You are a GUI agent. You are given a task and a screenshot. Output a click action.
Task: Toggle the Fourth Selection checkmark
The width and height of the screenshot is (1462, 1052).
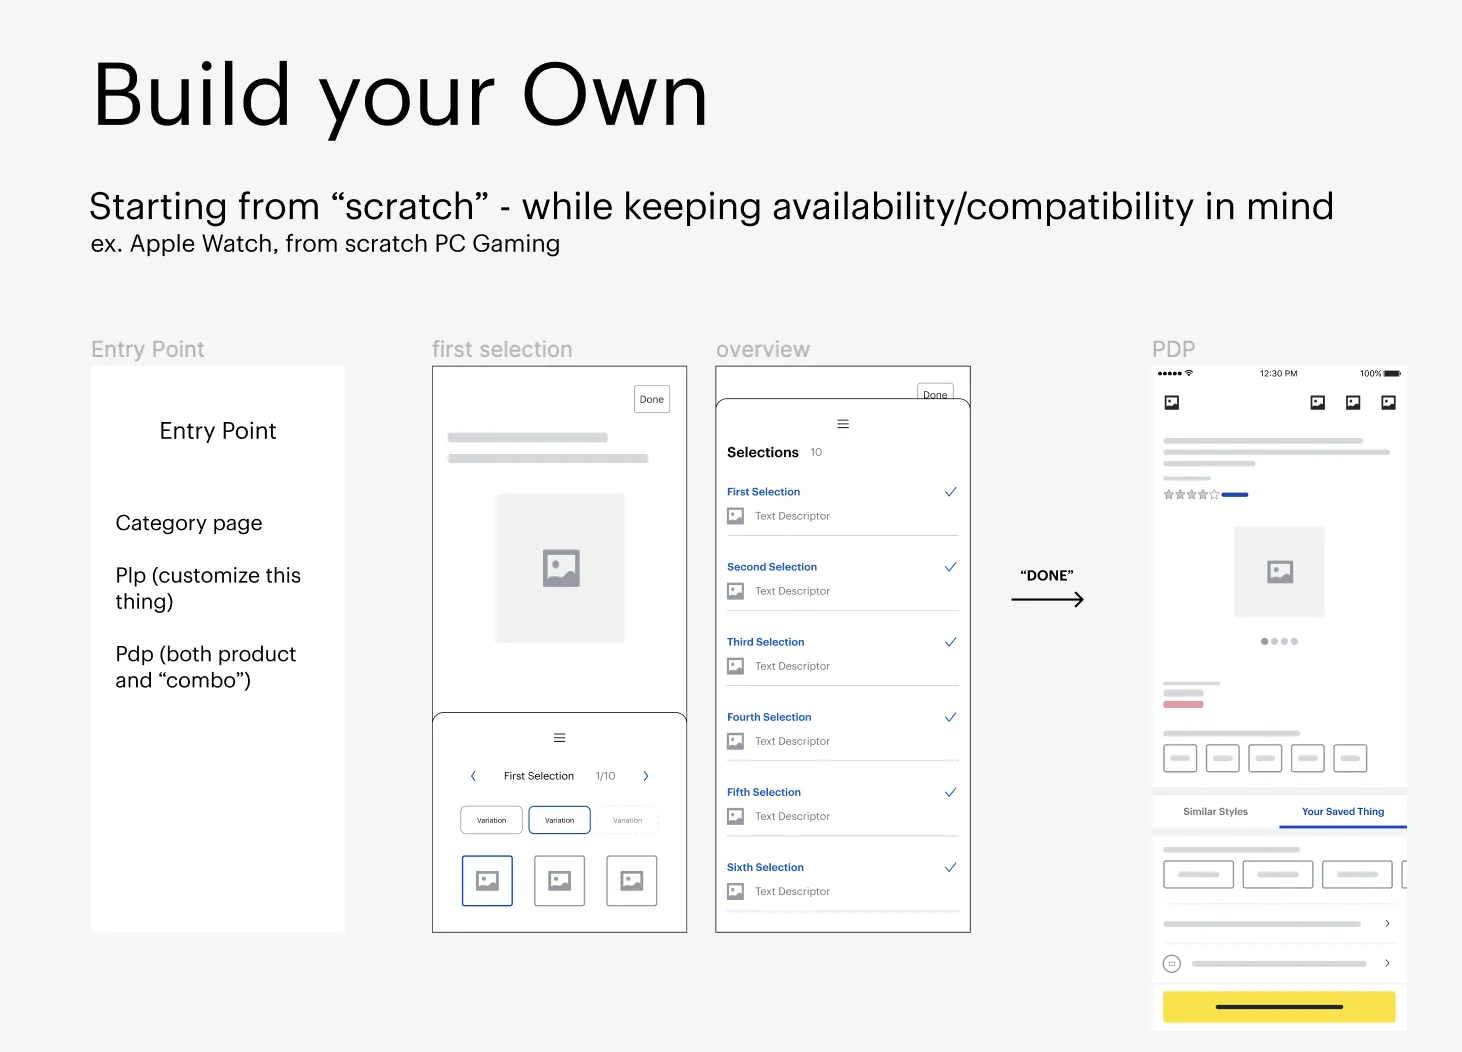[x=951, y=717]
